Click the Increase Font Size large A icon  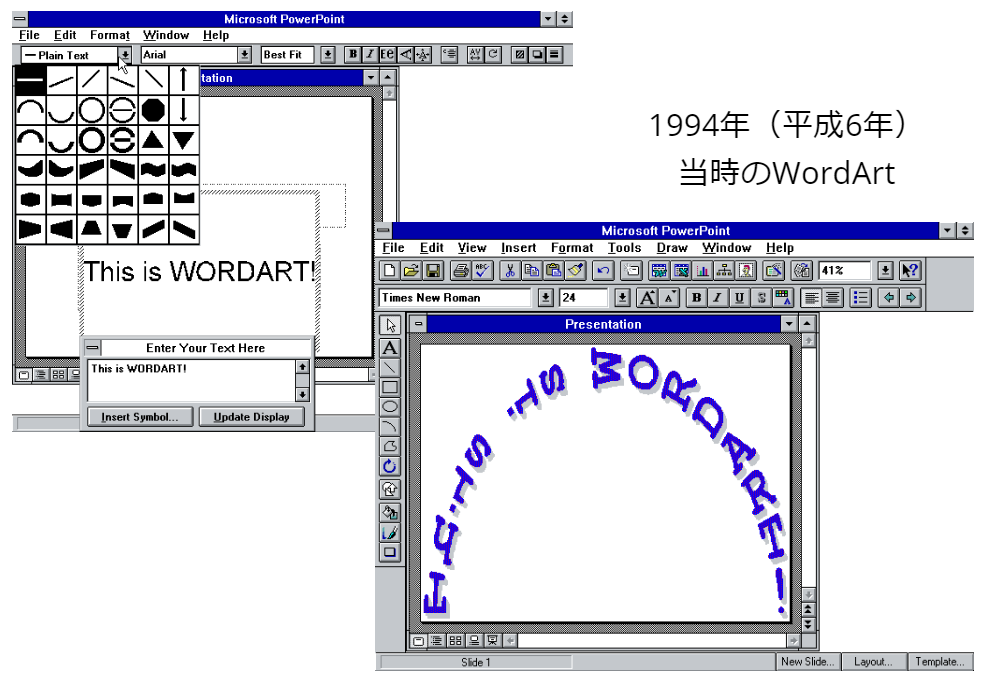tap(647, 298)
